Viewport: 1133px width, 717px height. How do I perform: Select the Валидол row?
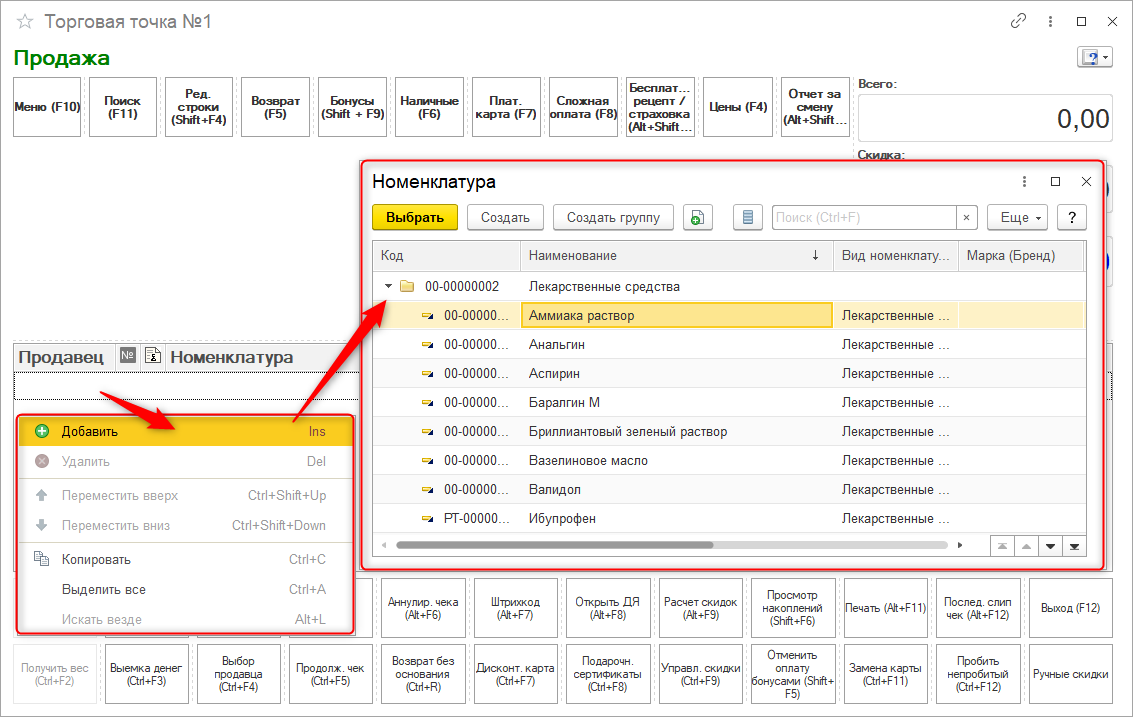point(729,489)
